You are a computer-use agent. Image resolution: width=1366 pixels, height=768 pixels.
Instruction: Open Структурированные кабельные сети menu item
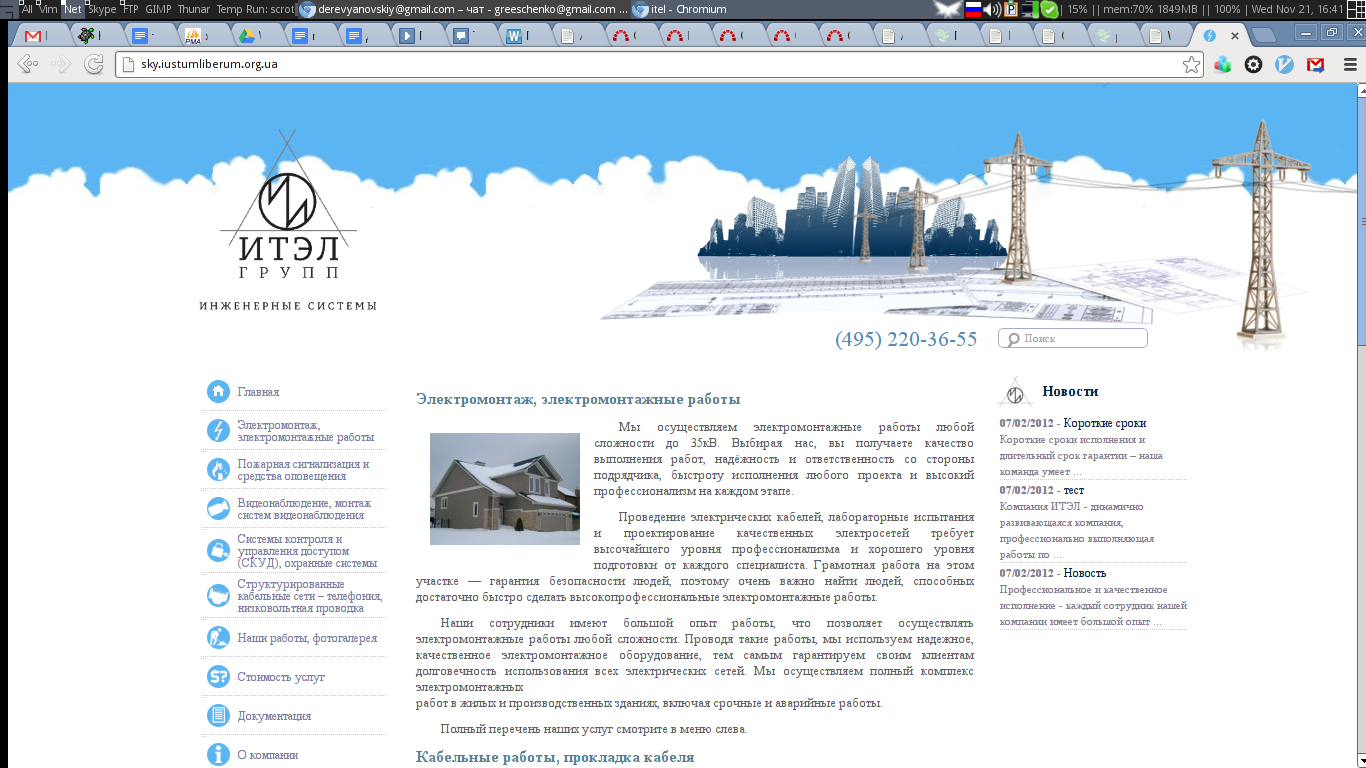coord(310,596)
